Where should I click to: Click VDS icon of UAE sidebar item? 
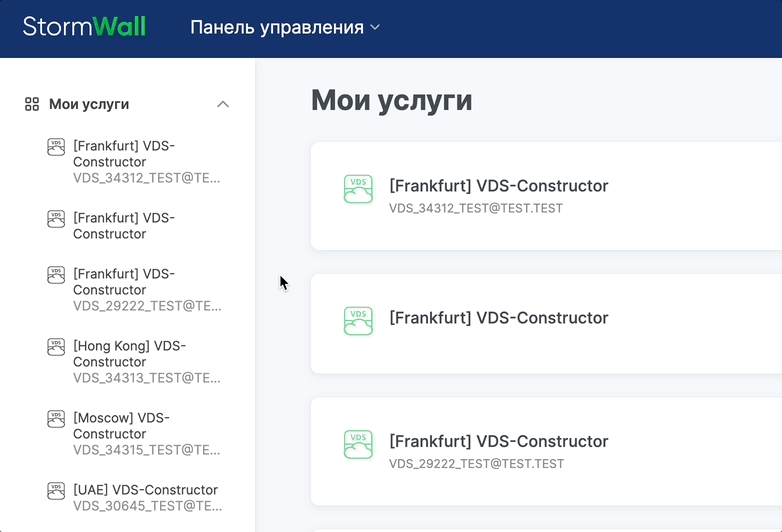pyautogui.click(x=56, y=491)
